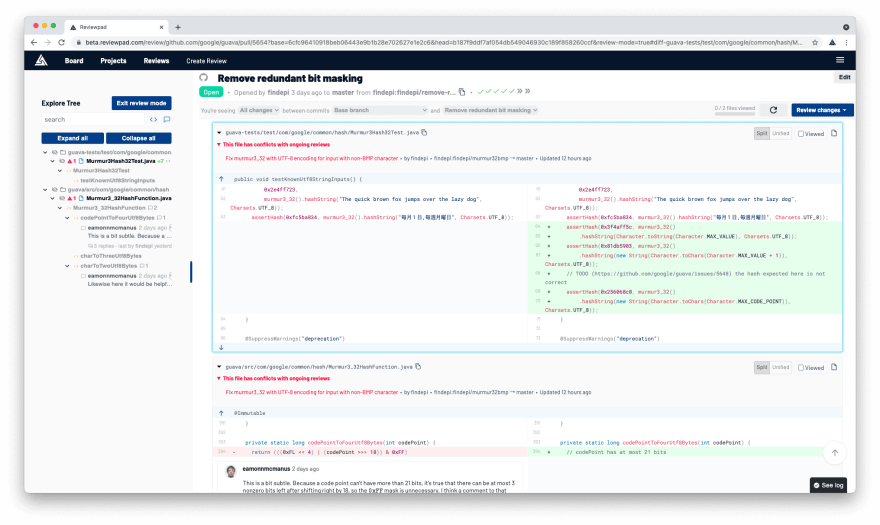Click the bookmark star in the address bar
Image resolution: width=880 pixels, height=525 pixels.
point(815,42)
